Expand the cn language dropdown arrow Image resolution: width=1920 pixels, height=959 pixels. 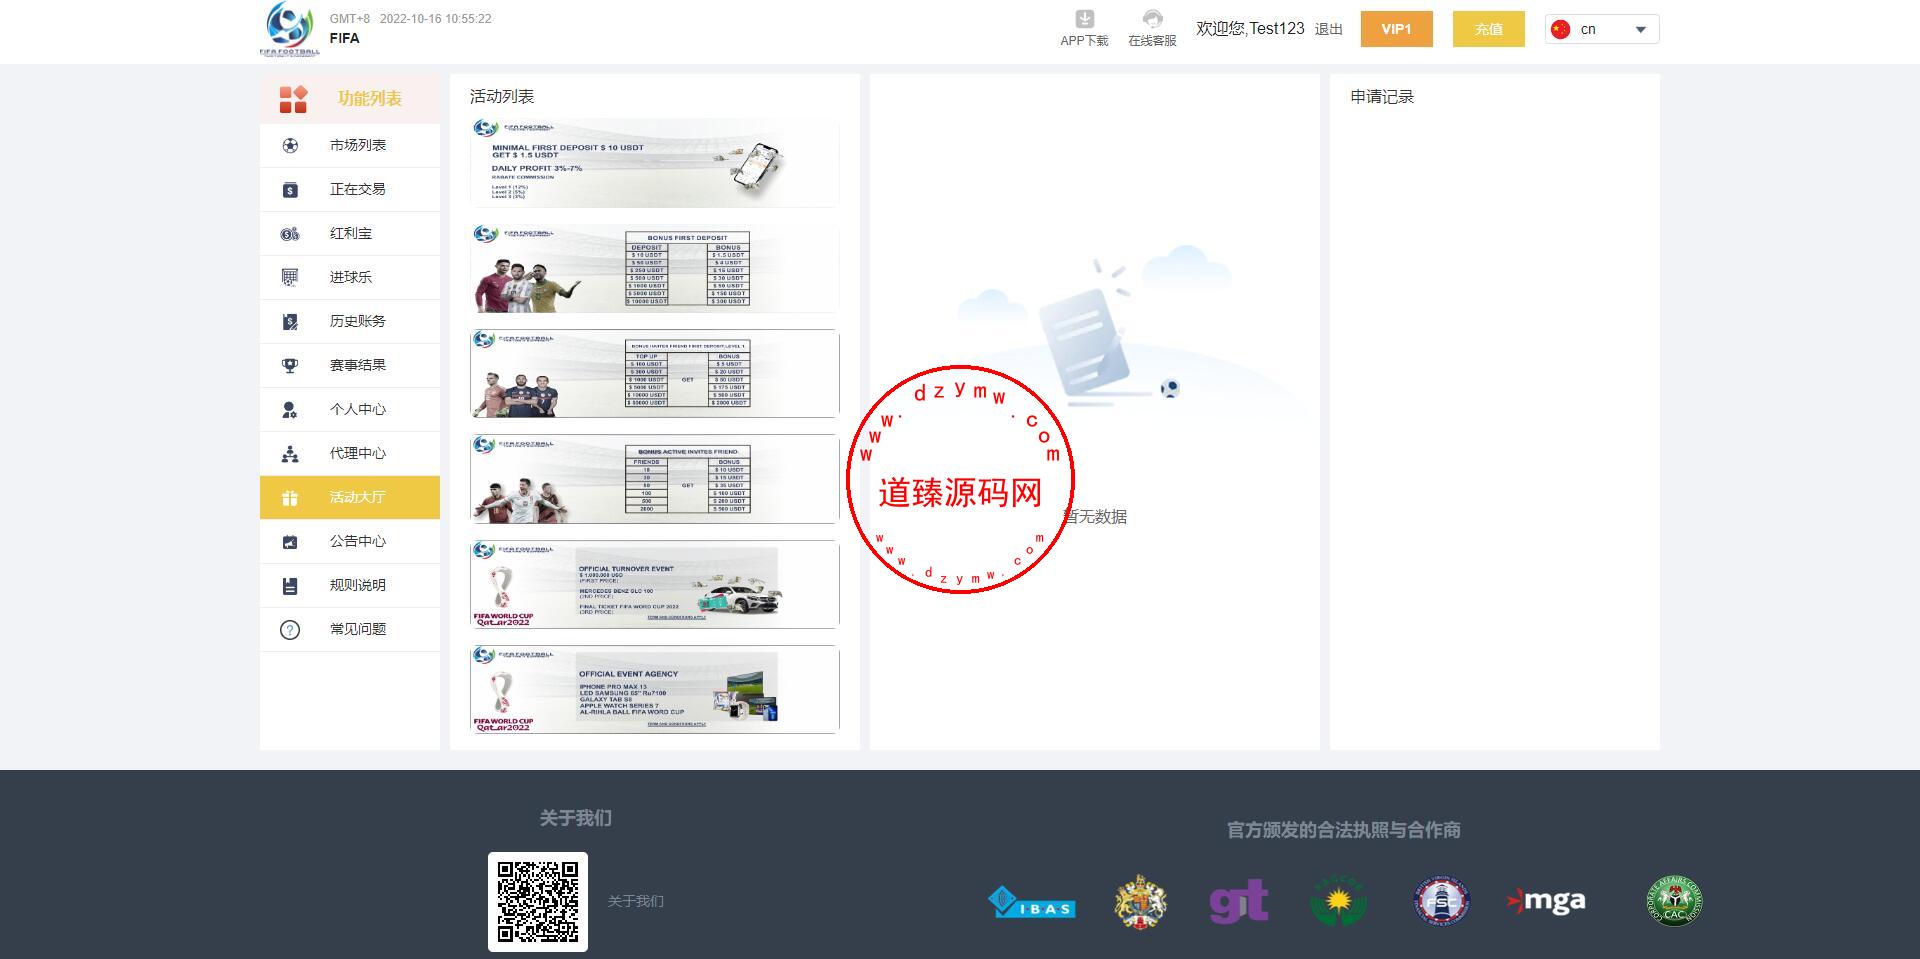pyautogui.click(x=1640, y=30)
